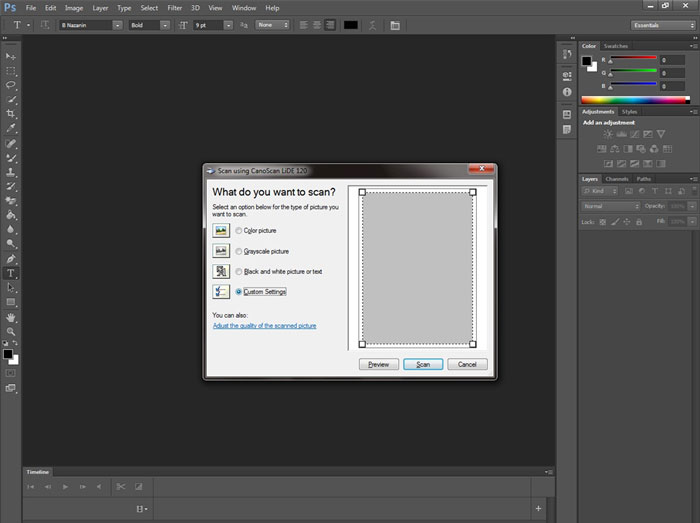The width and height of the screenshot is (700, 523).
Task: Go to first frame in Timeline
Action: 30,486
